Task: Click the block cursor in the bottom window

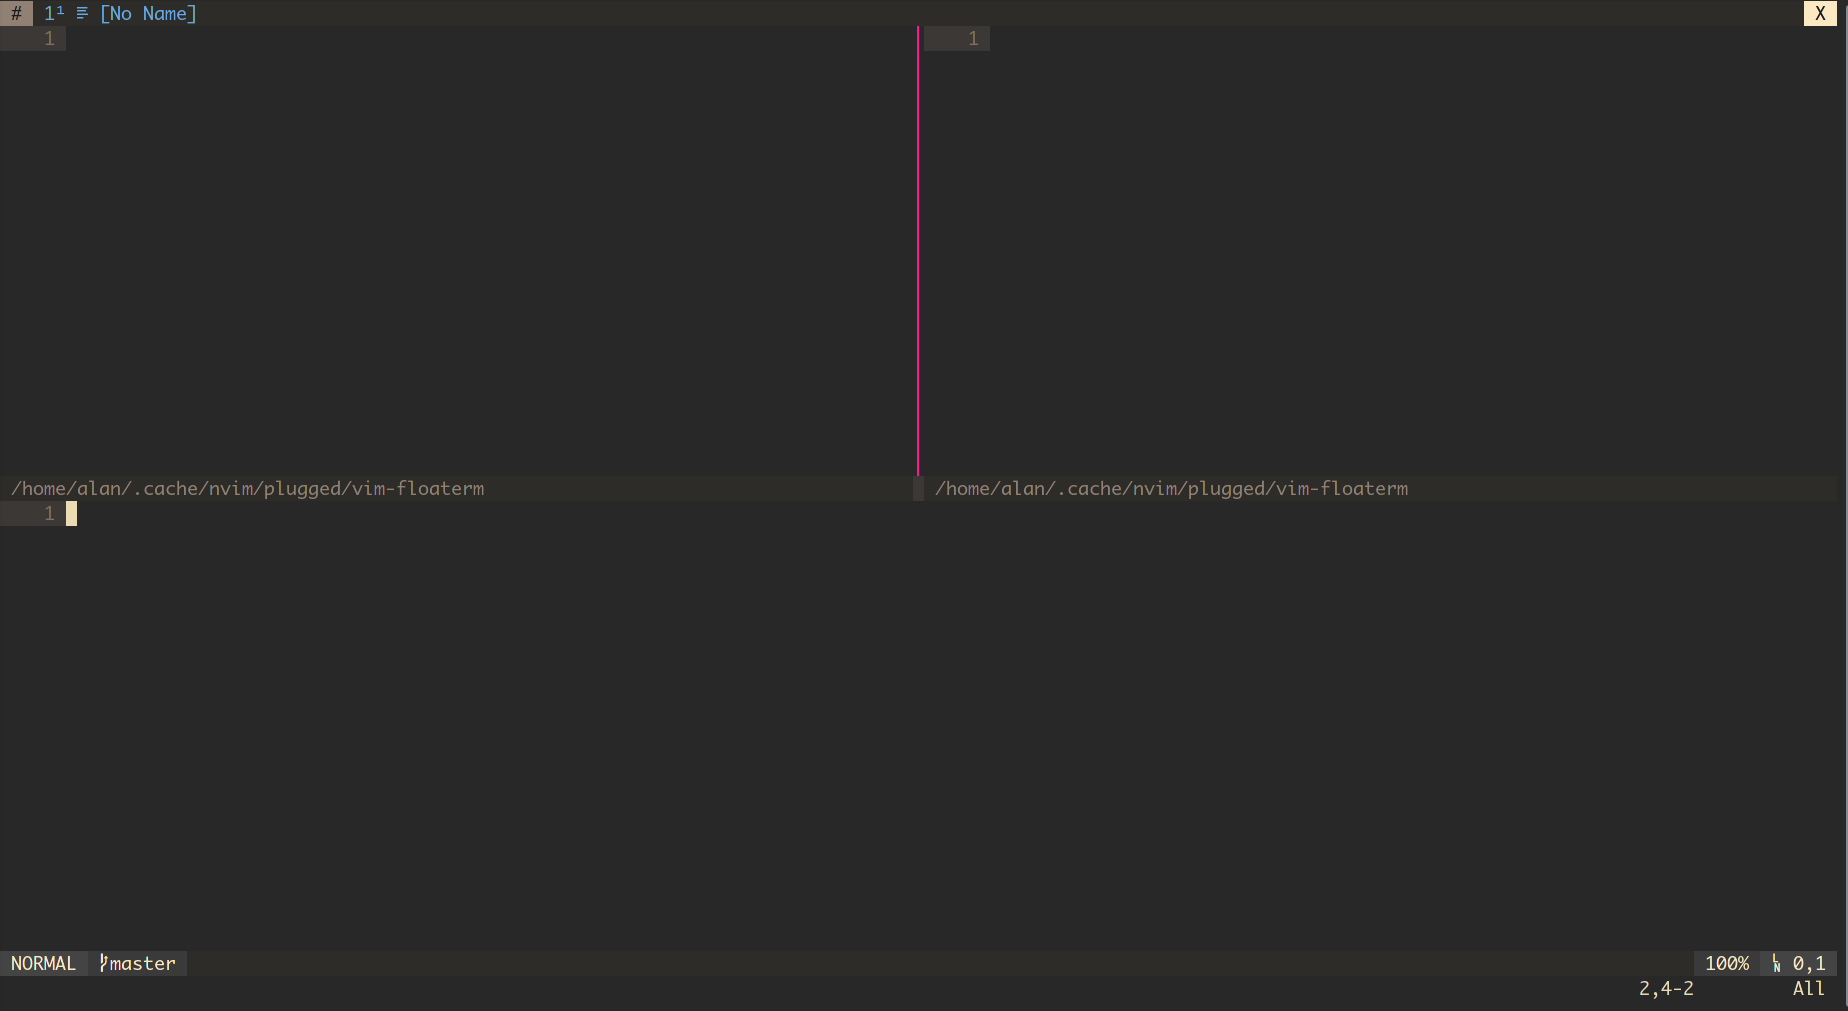Action: [x=71, y=512]
